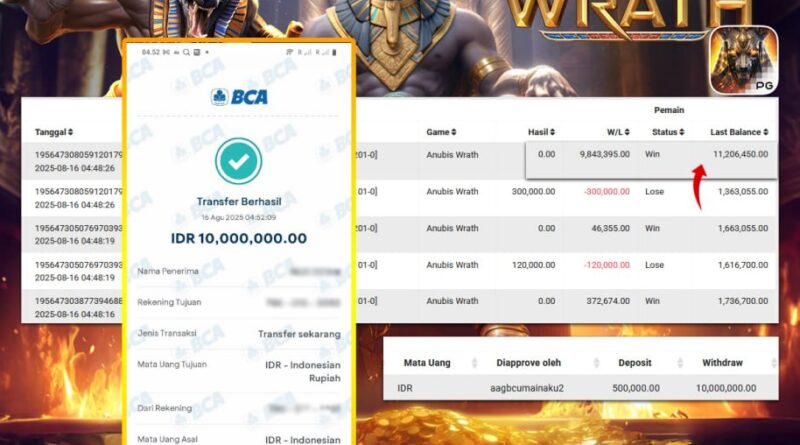
Task: Sort table by Last Balance column arrows
Action: [766, 132]
